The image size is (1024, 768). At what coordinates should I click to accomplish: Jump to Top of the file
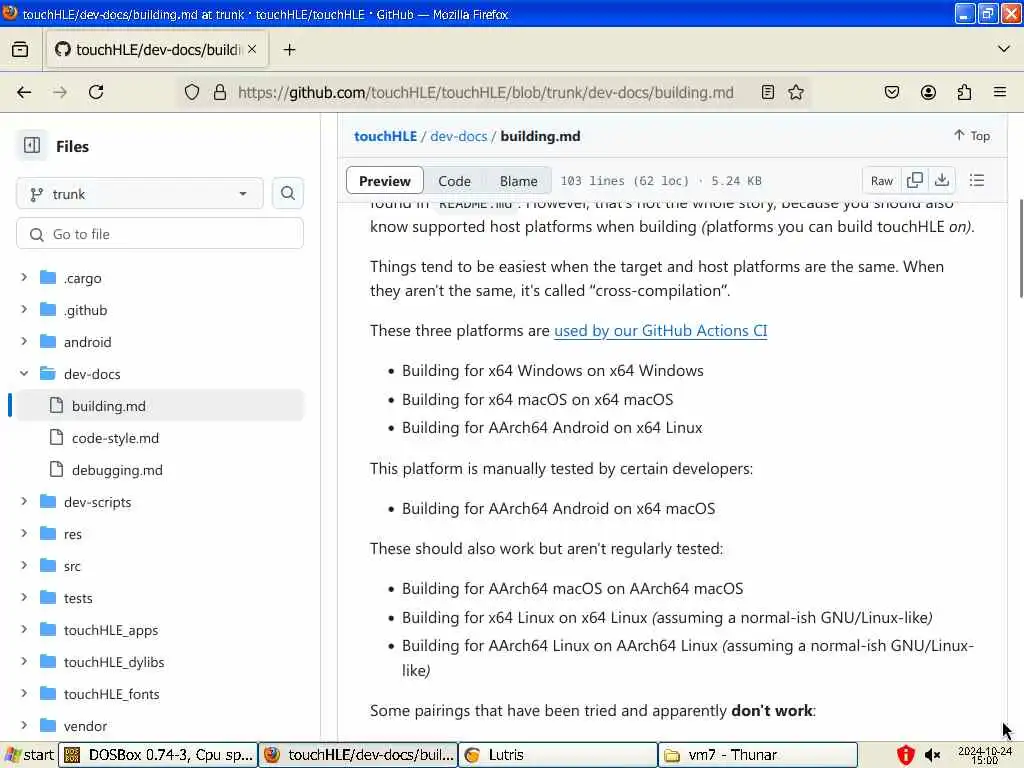(x=972, y=136)
